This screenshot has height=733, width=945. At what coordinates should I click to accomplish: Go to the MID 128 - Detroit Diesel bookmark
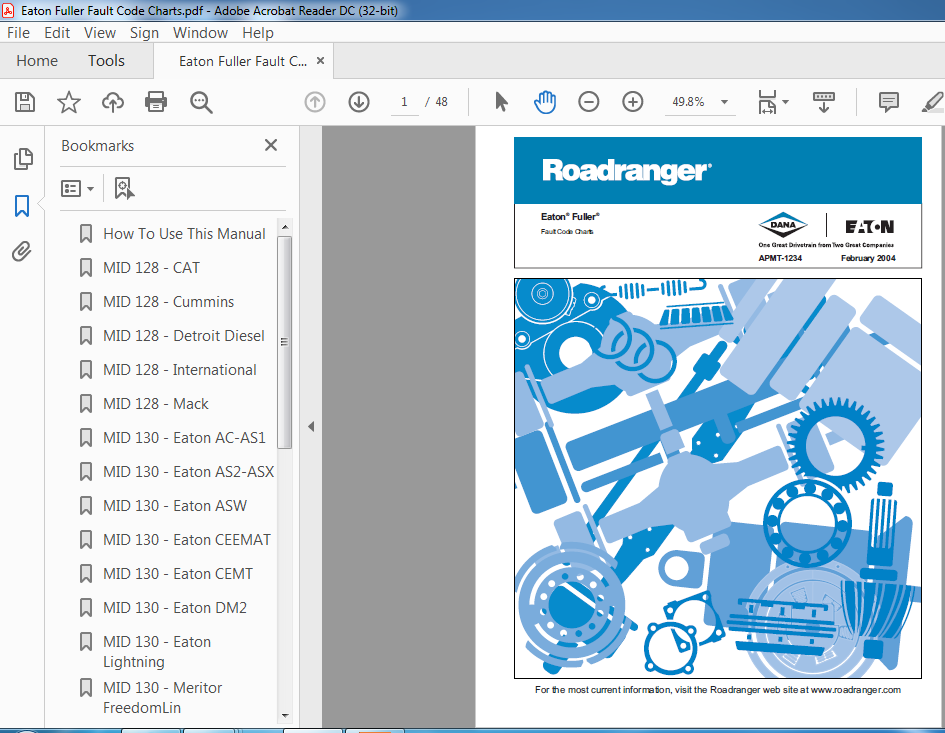pos(184,336)
